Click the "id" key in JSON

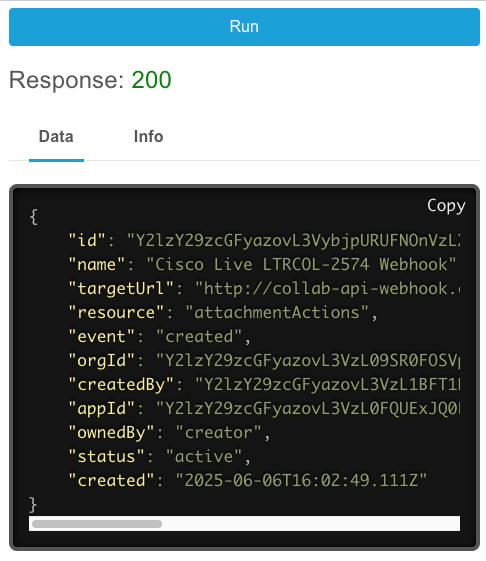click(87, 240)
